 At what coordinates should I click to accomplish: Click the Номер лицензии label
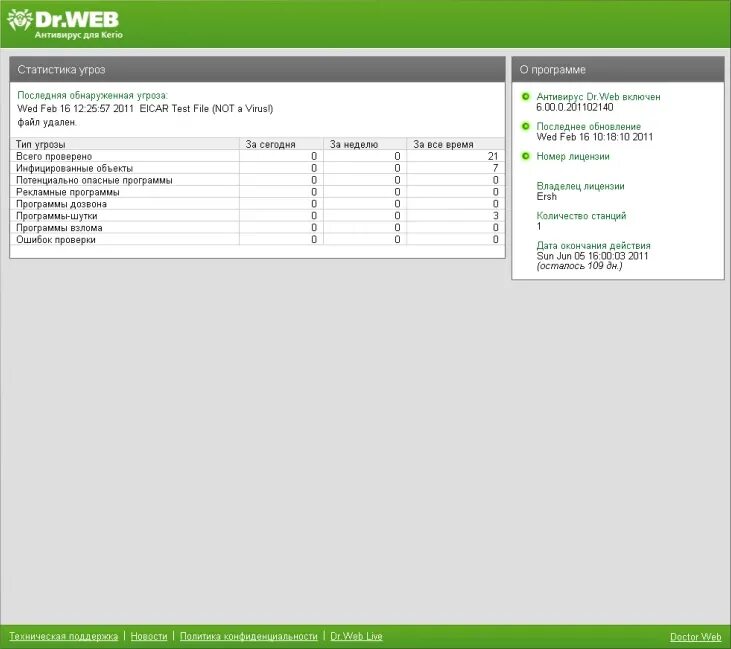click(x=572, y=156)
